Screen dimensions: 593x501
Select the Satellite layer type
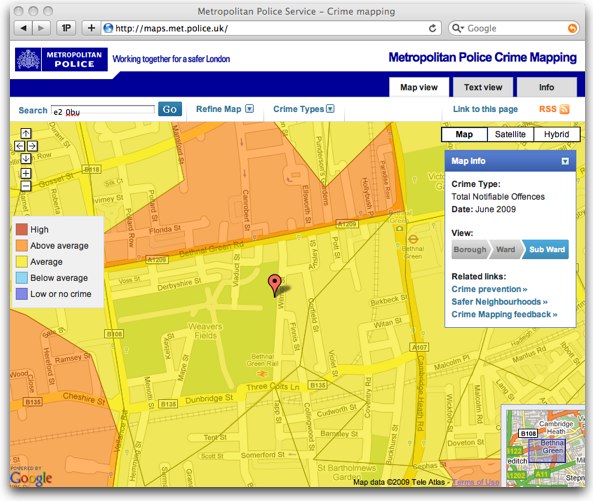510,134
